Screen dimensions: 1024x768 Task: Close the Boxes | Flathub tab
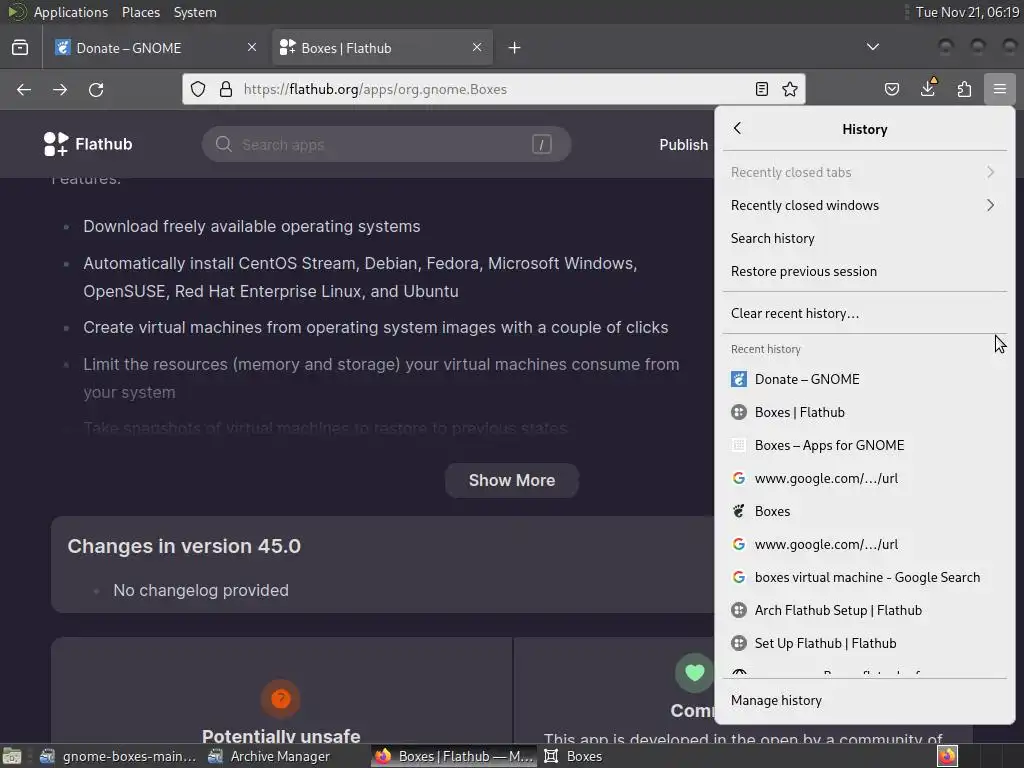(x=477, y=48)
